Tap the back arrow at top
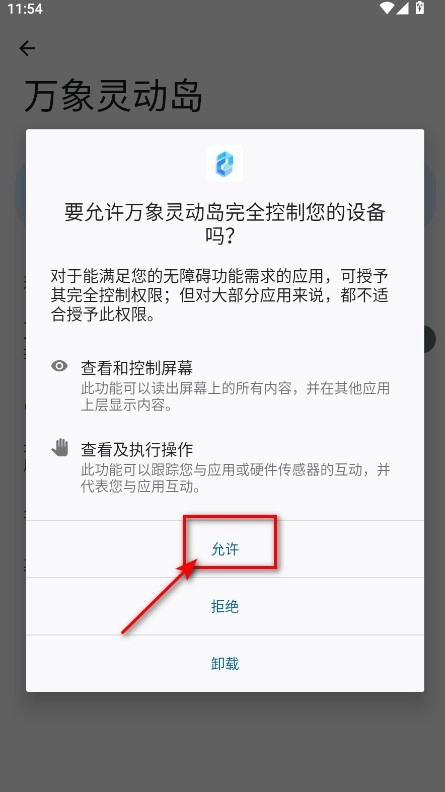The height and width of the screenshot is (792, 445). (27, 48)
